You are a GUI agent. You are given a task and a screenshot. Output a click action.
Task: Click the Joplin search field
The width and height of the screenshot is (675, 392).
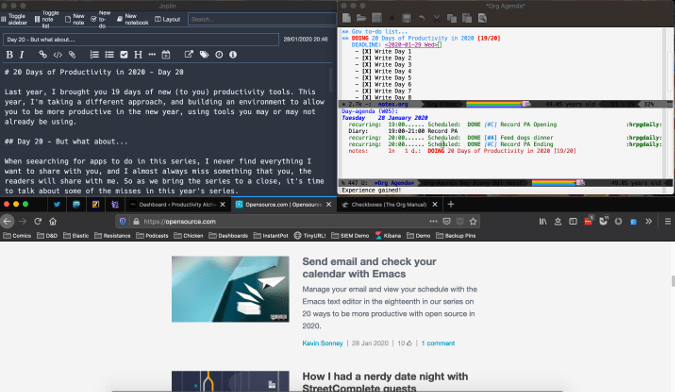pyautogui.click(x=262, y=19)
